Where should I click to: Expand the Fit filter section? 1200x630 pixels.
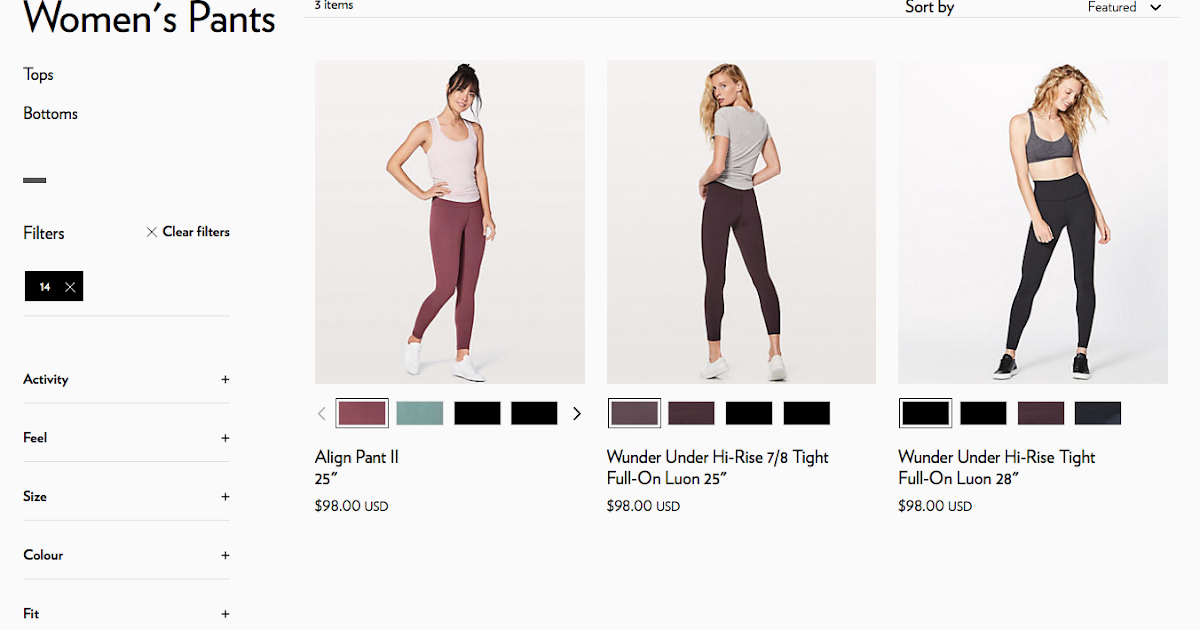pos(225,612)
